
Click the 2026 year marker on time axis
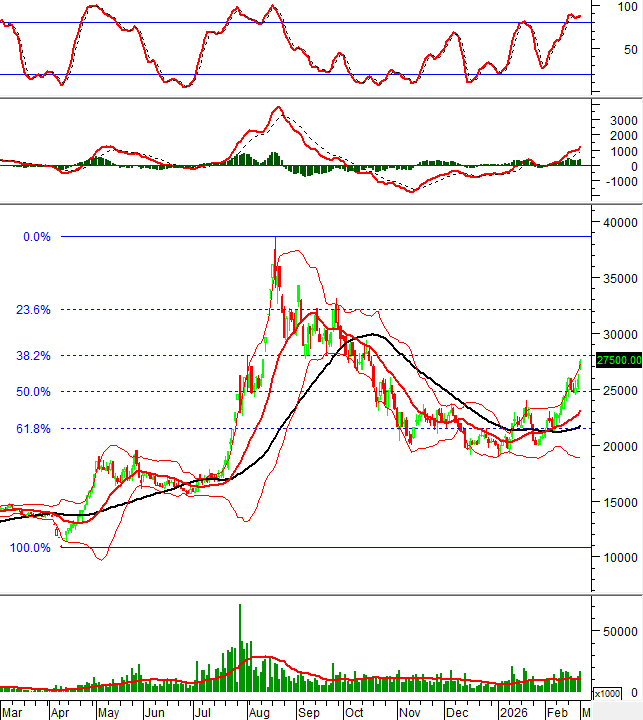point(516,712)
